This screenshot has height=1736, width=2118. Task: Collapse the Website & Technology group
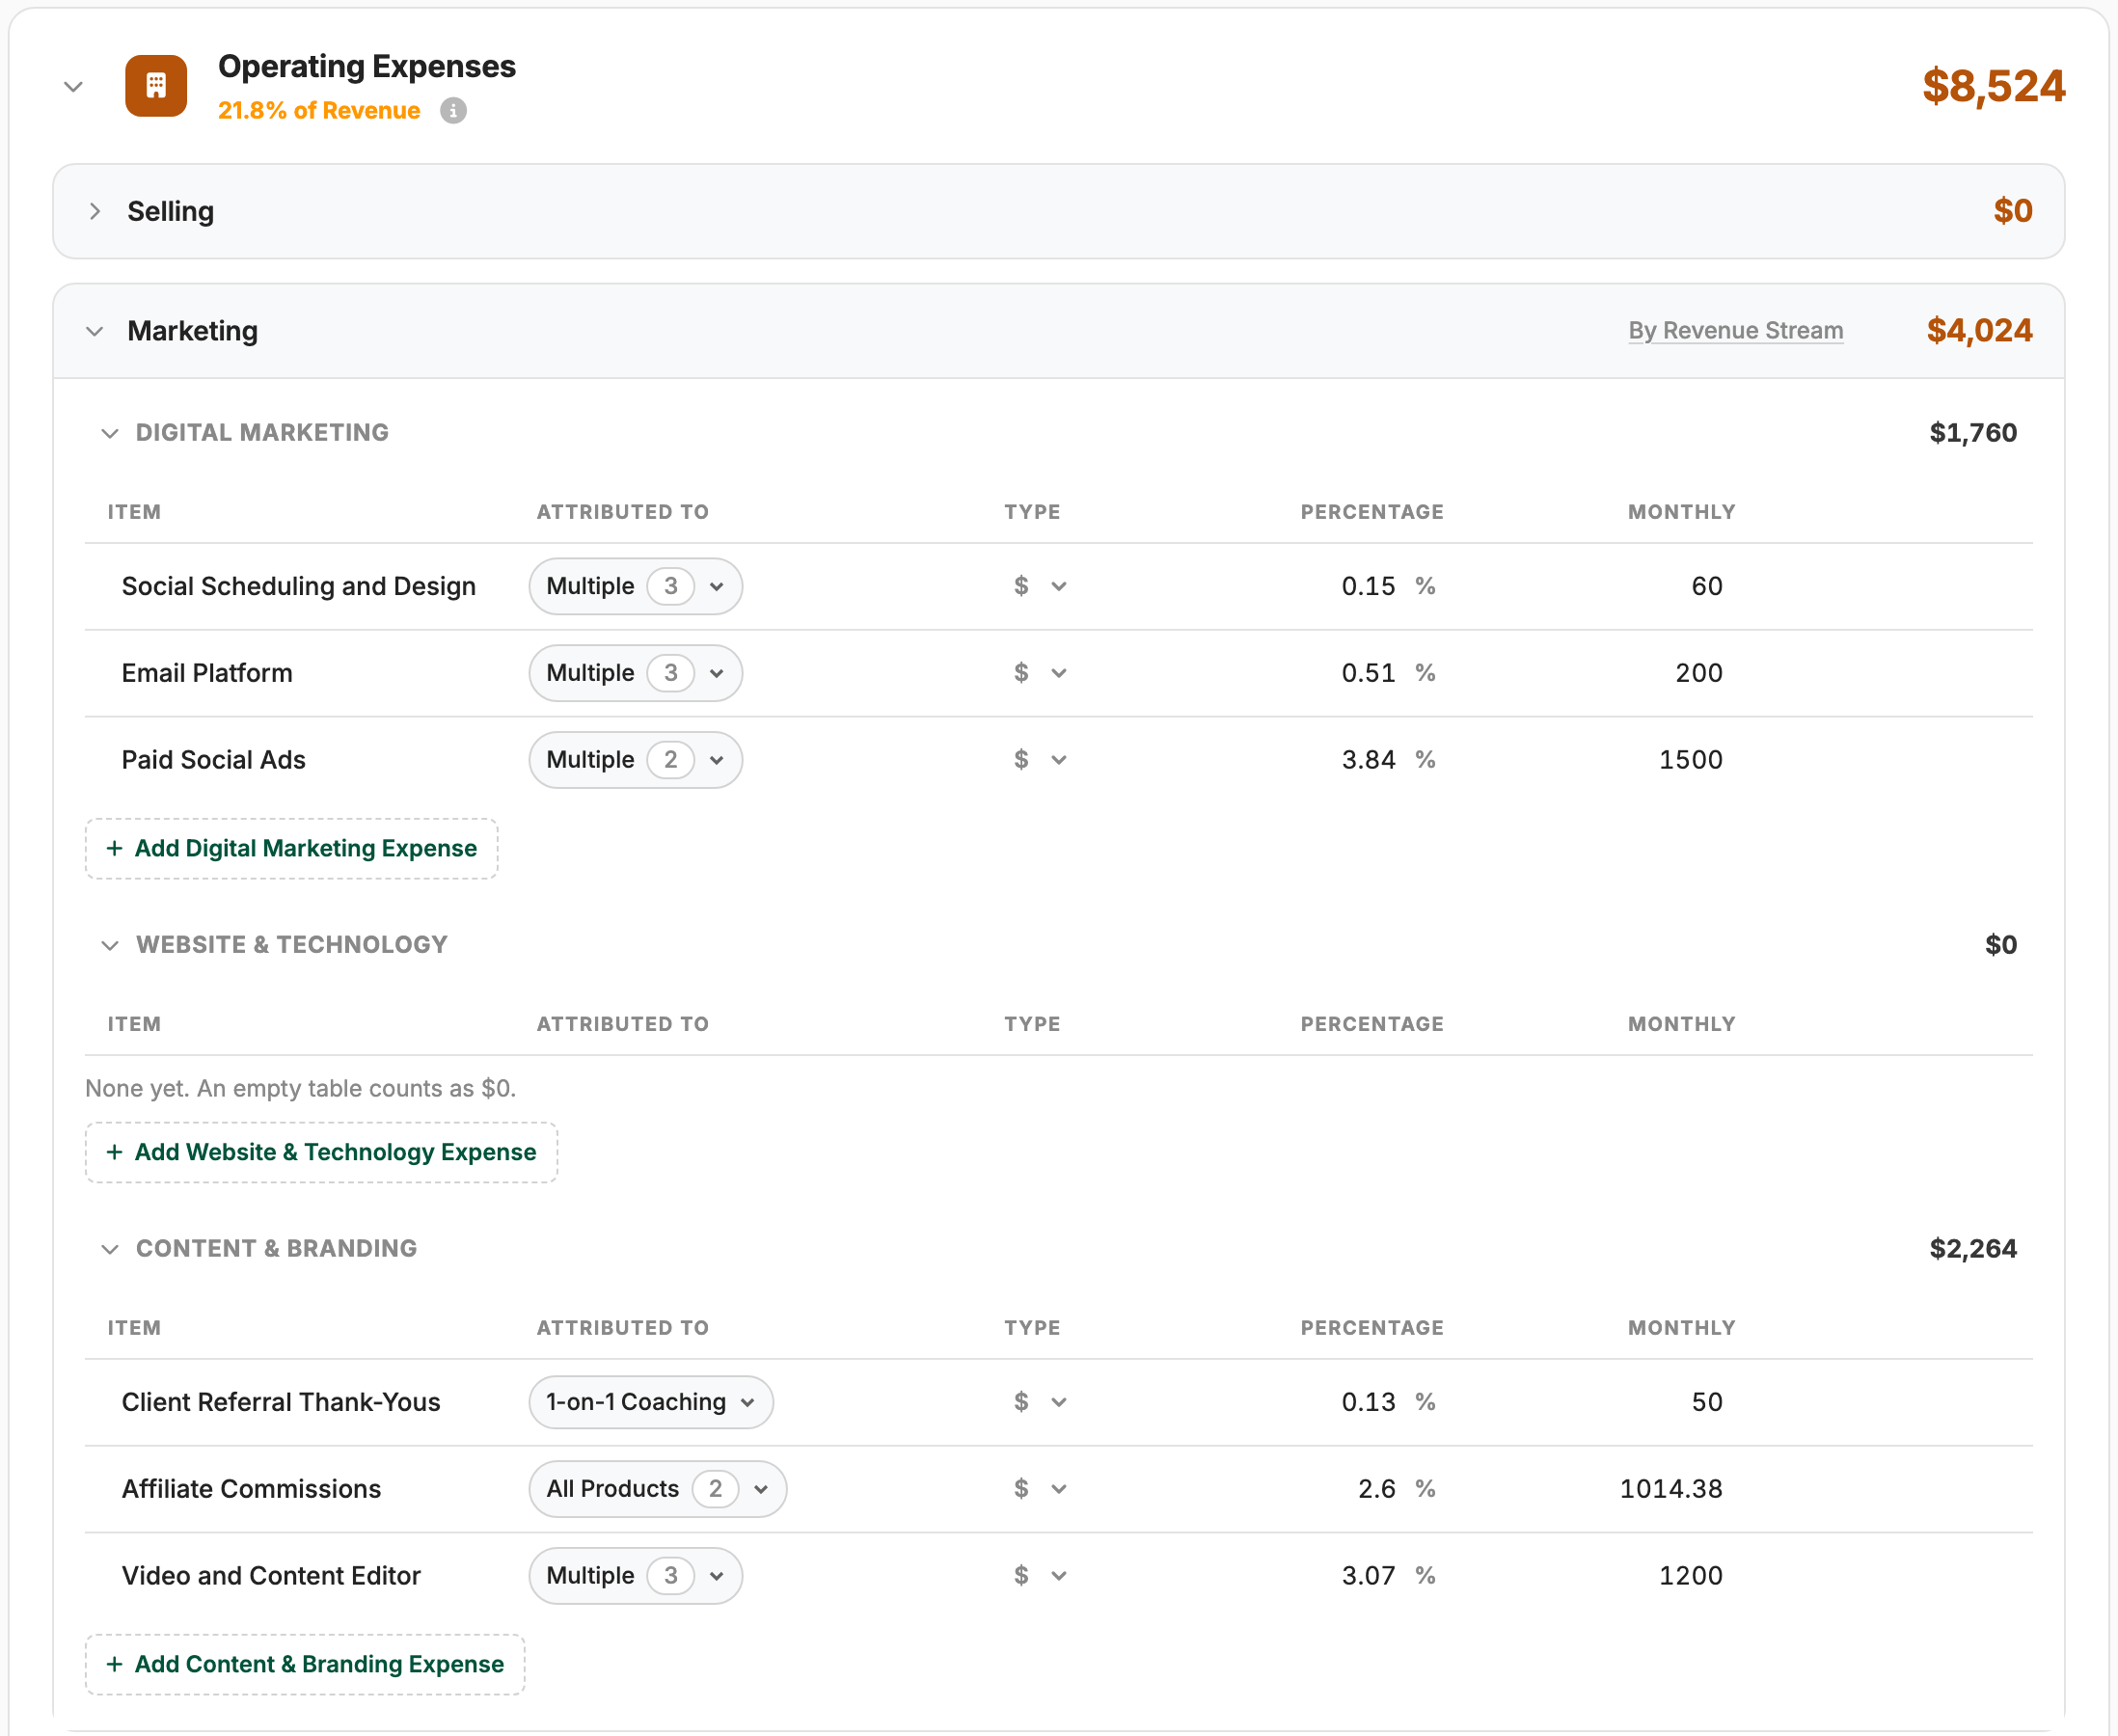(x=110, y=945)
